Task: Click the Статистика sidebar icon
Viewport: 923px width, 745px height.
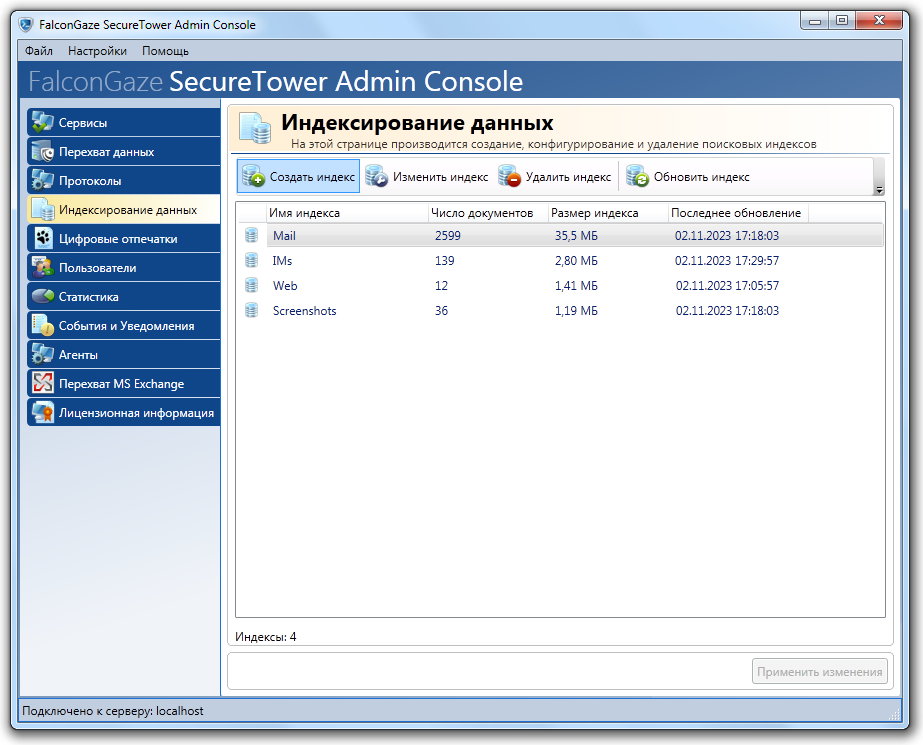Action: coord(43,296)
